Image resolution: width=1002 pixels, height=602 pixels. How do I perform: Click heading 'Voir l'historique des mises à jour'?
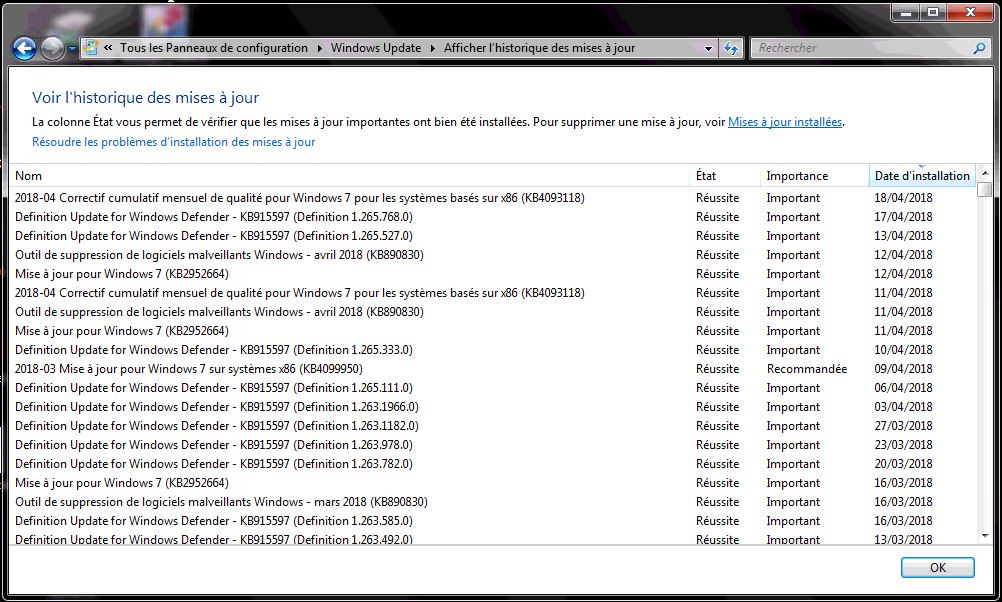pos(145,98)
